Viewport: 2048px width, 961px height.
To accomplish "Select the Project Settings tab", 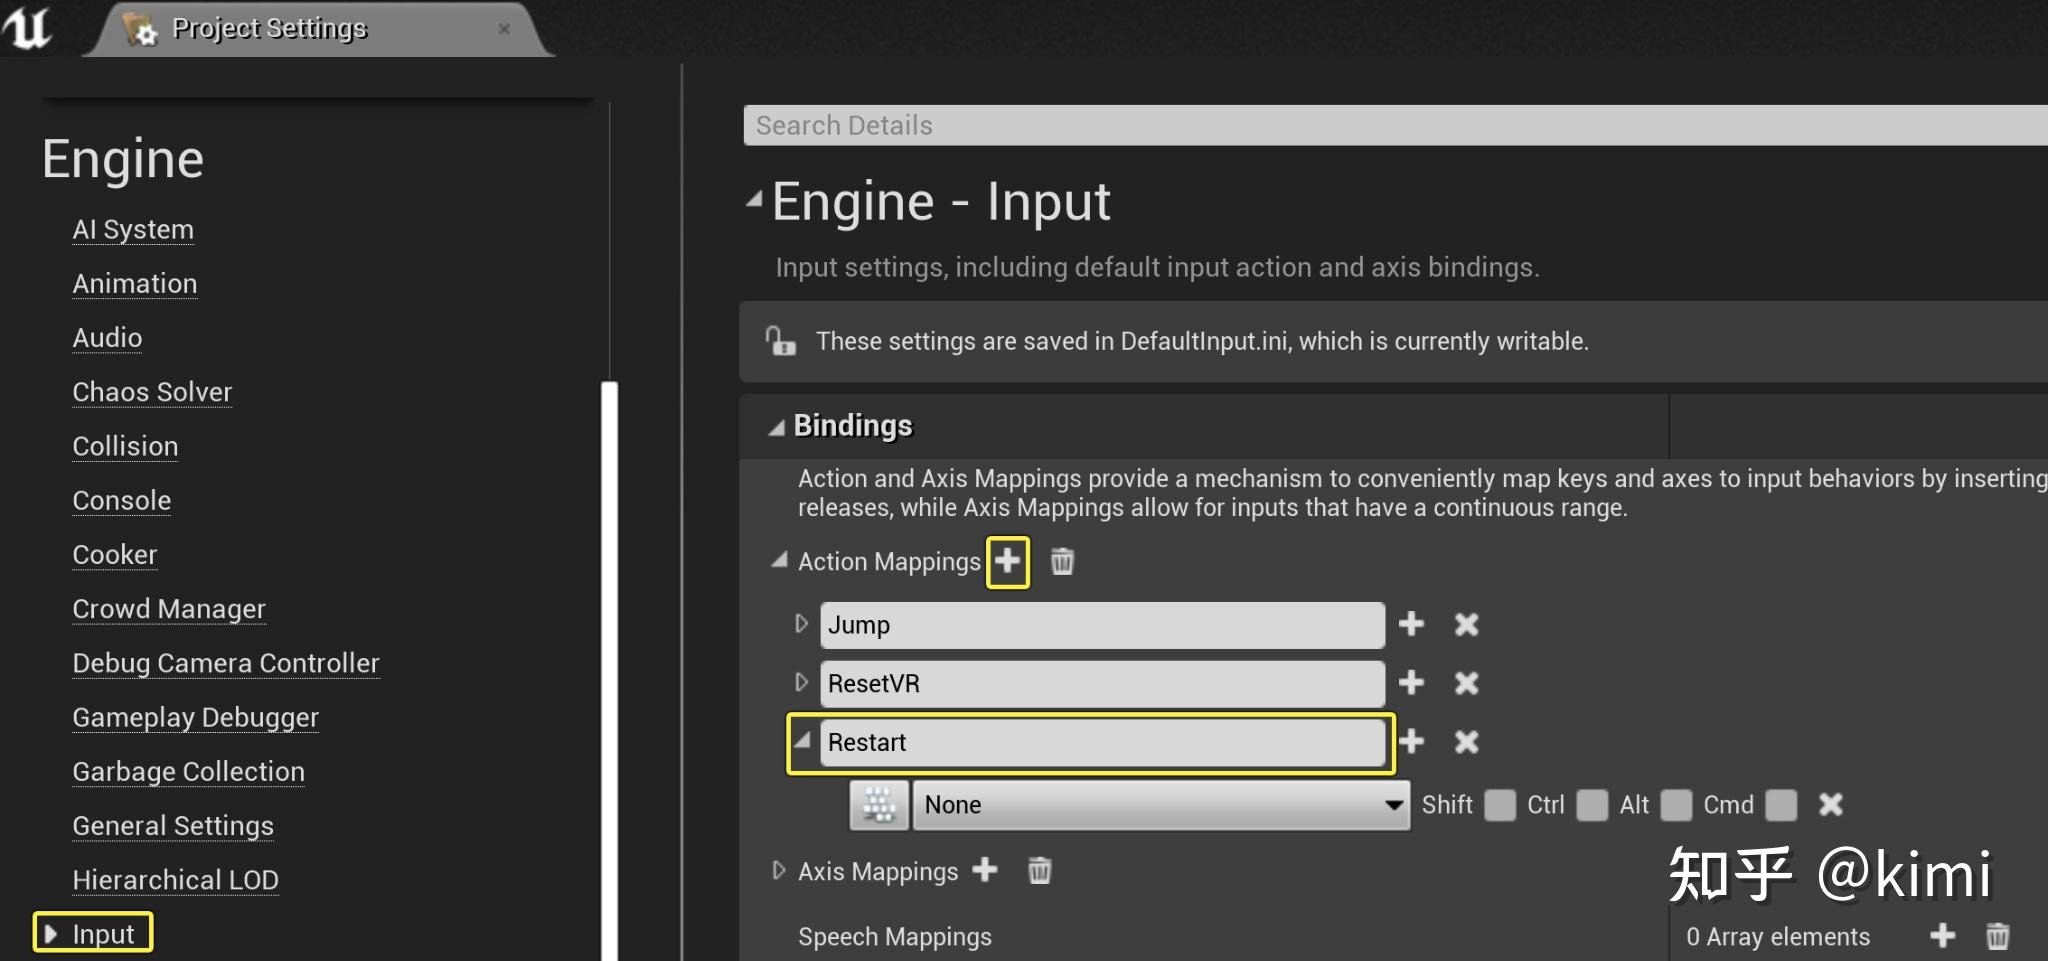I will [269, 28].
